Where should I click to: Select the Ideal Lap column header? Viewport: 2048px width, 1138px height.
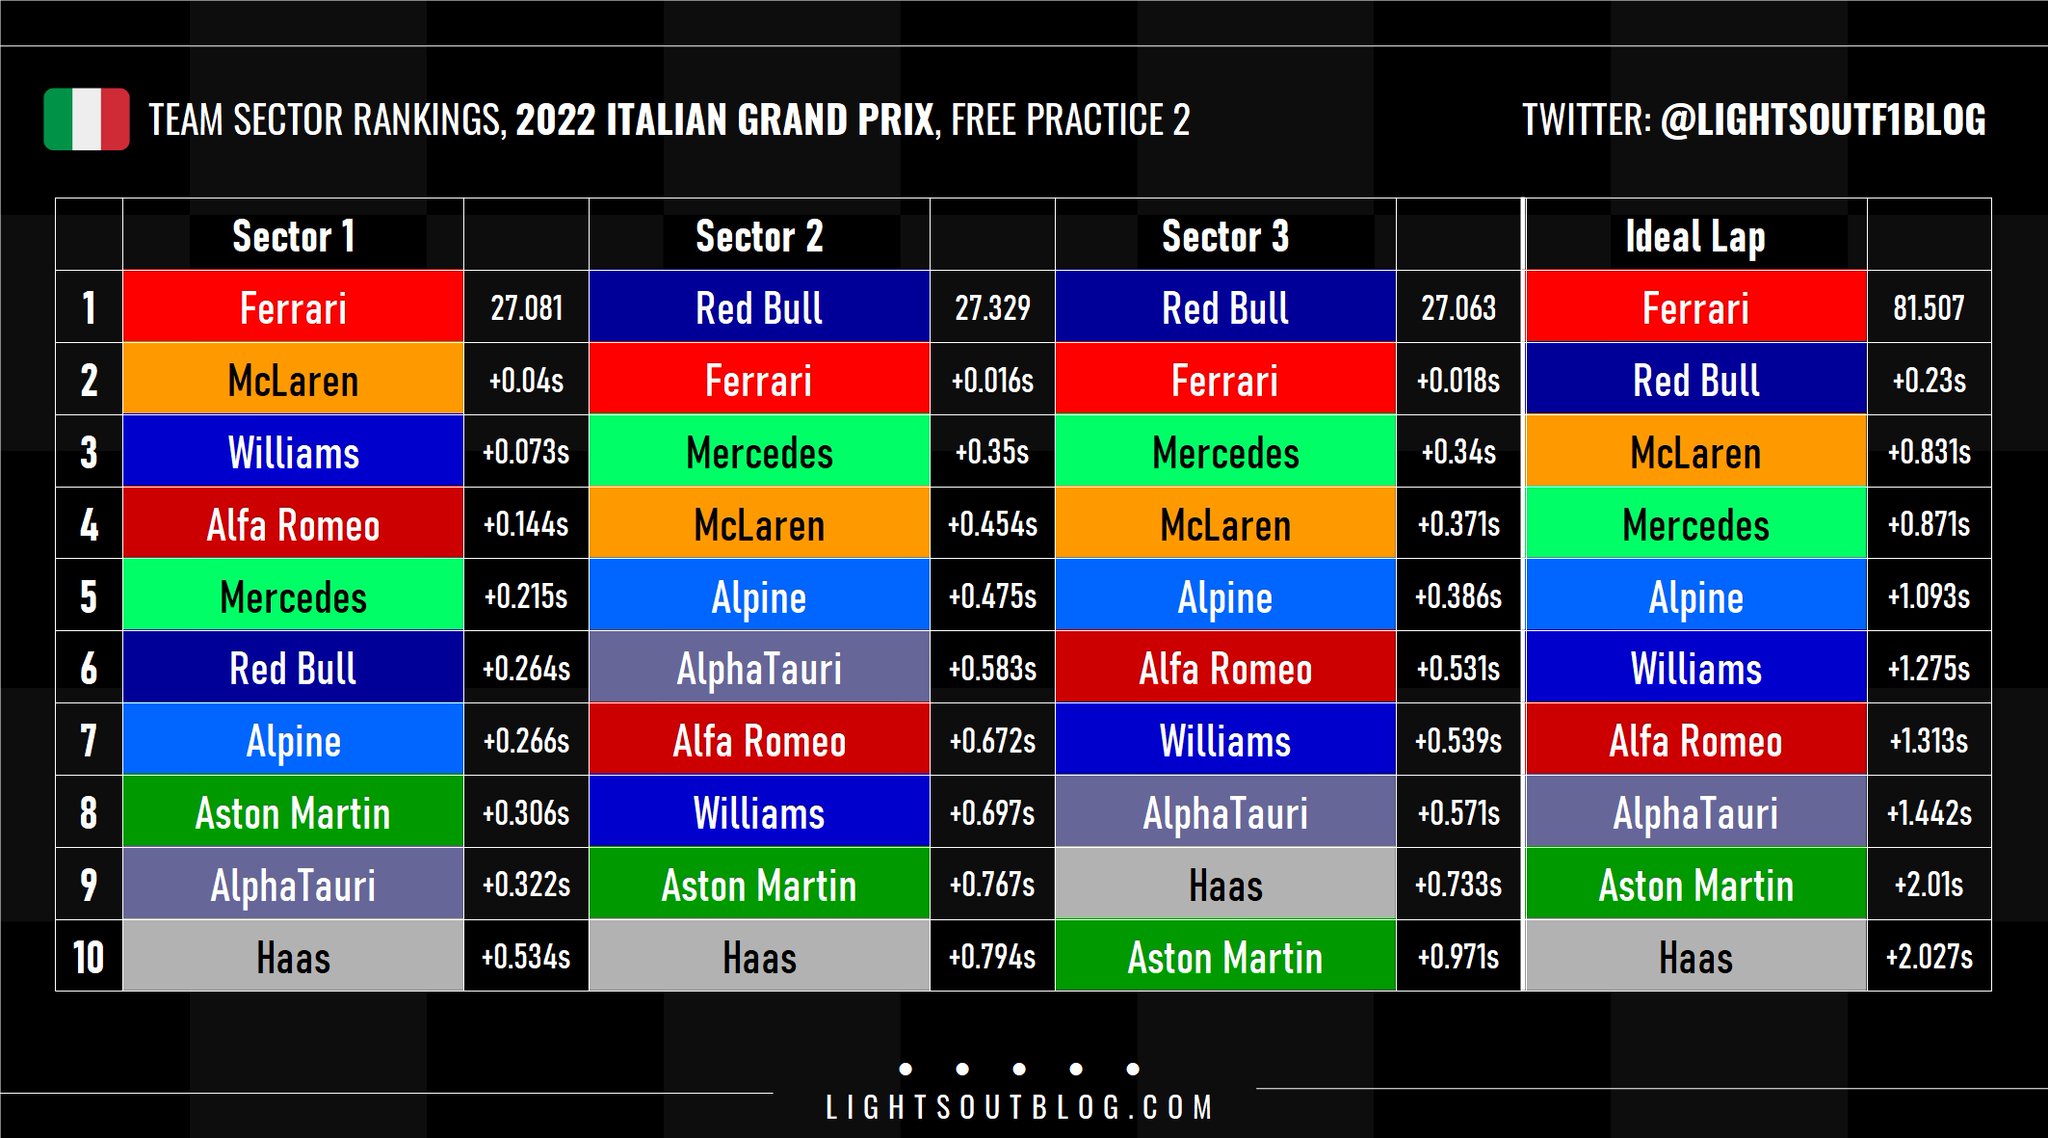tap(1695, 237)
